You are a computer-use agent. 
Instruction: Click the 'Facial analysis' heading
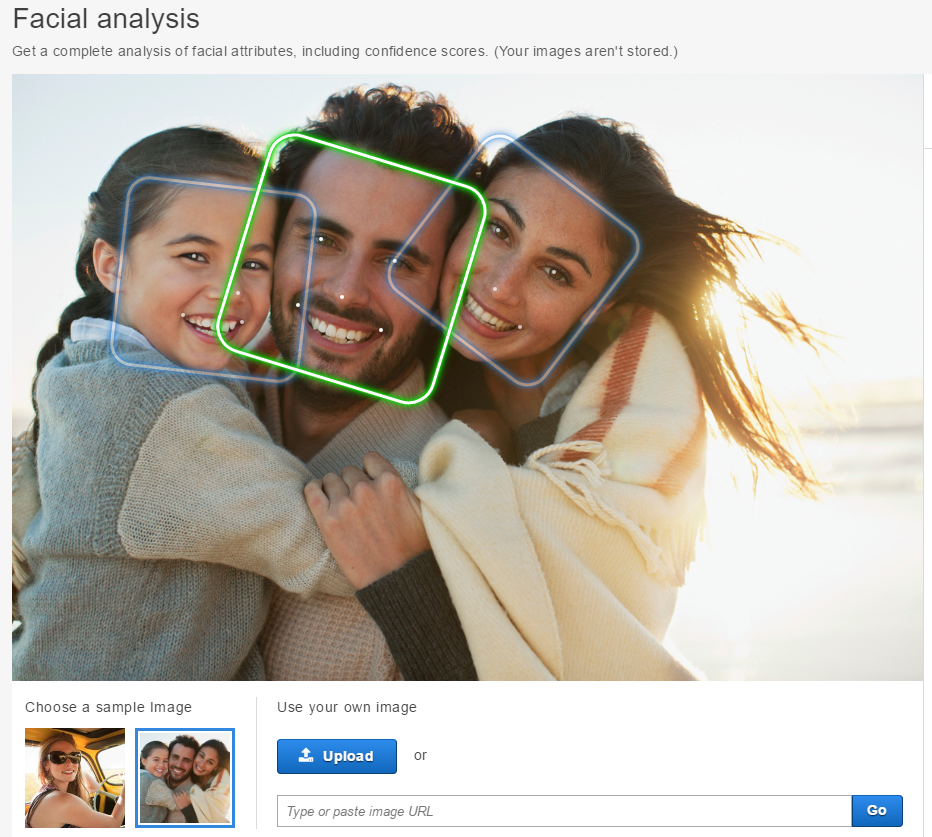pos(106,18)
